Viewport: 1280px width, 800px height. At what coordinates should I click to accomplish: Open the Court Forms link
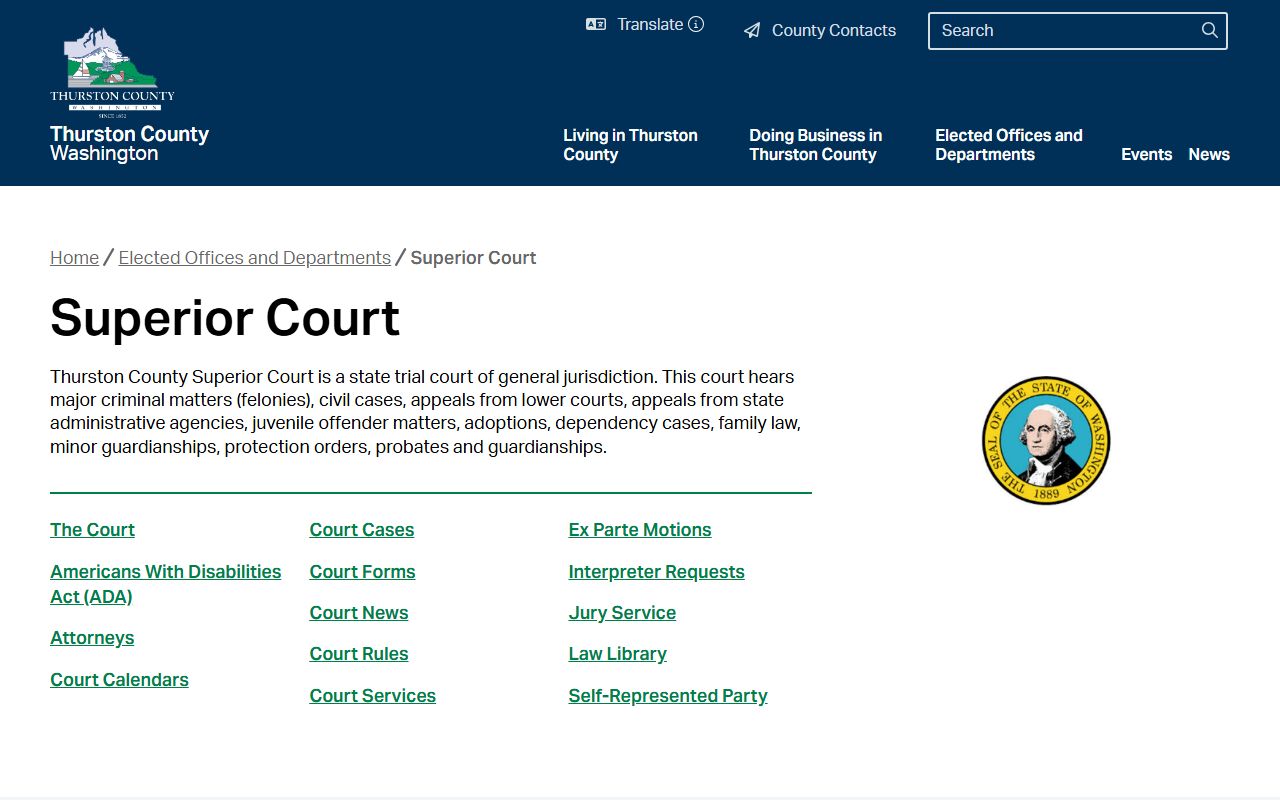(x=362, y=572)
